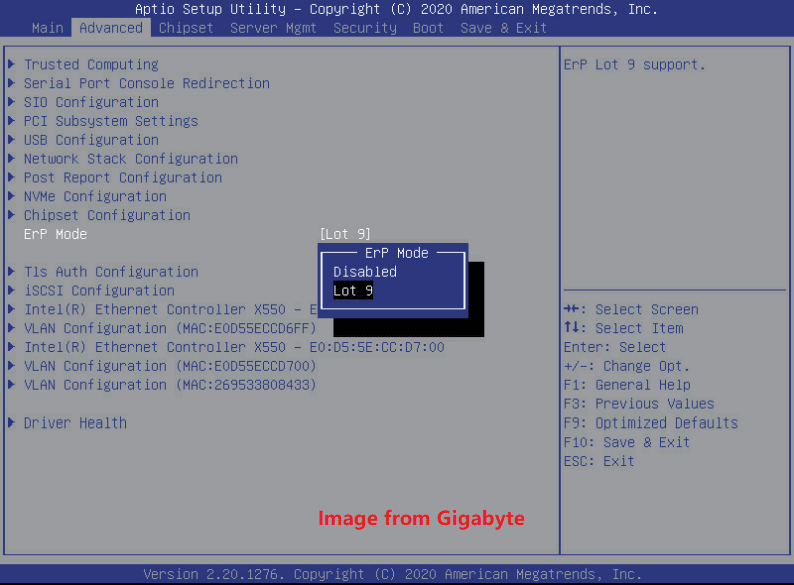Switch to the Main tab
The width and height of the screenshot is (794, 585).
pyautogui.click(x=48, y=28)
